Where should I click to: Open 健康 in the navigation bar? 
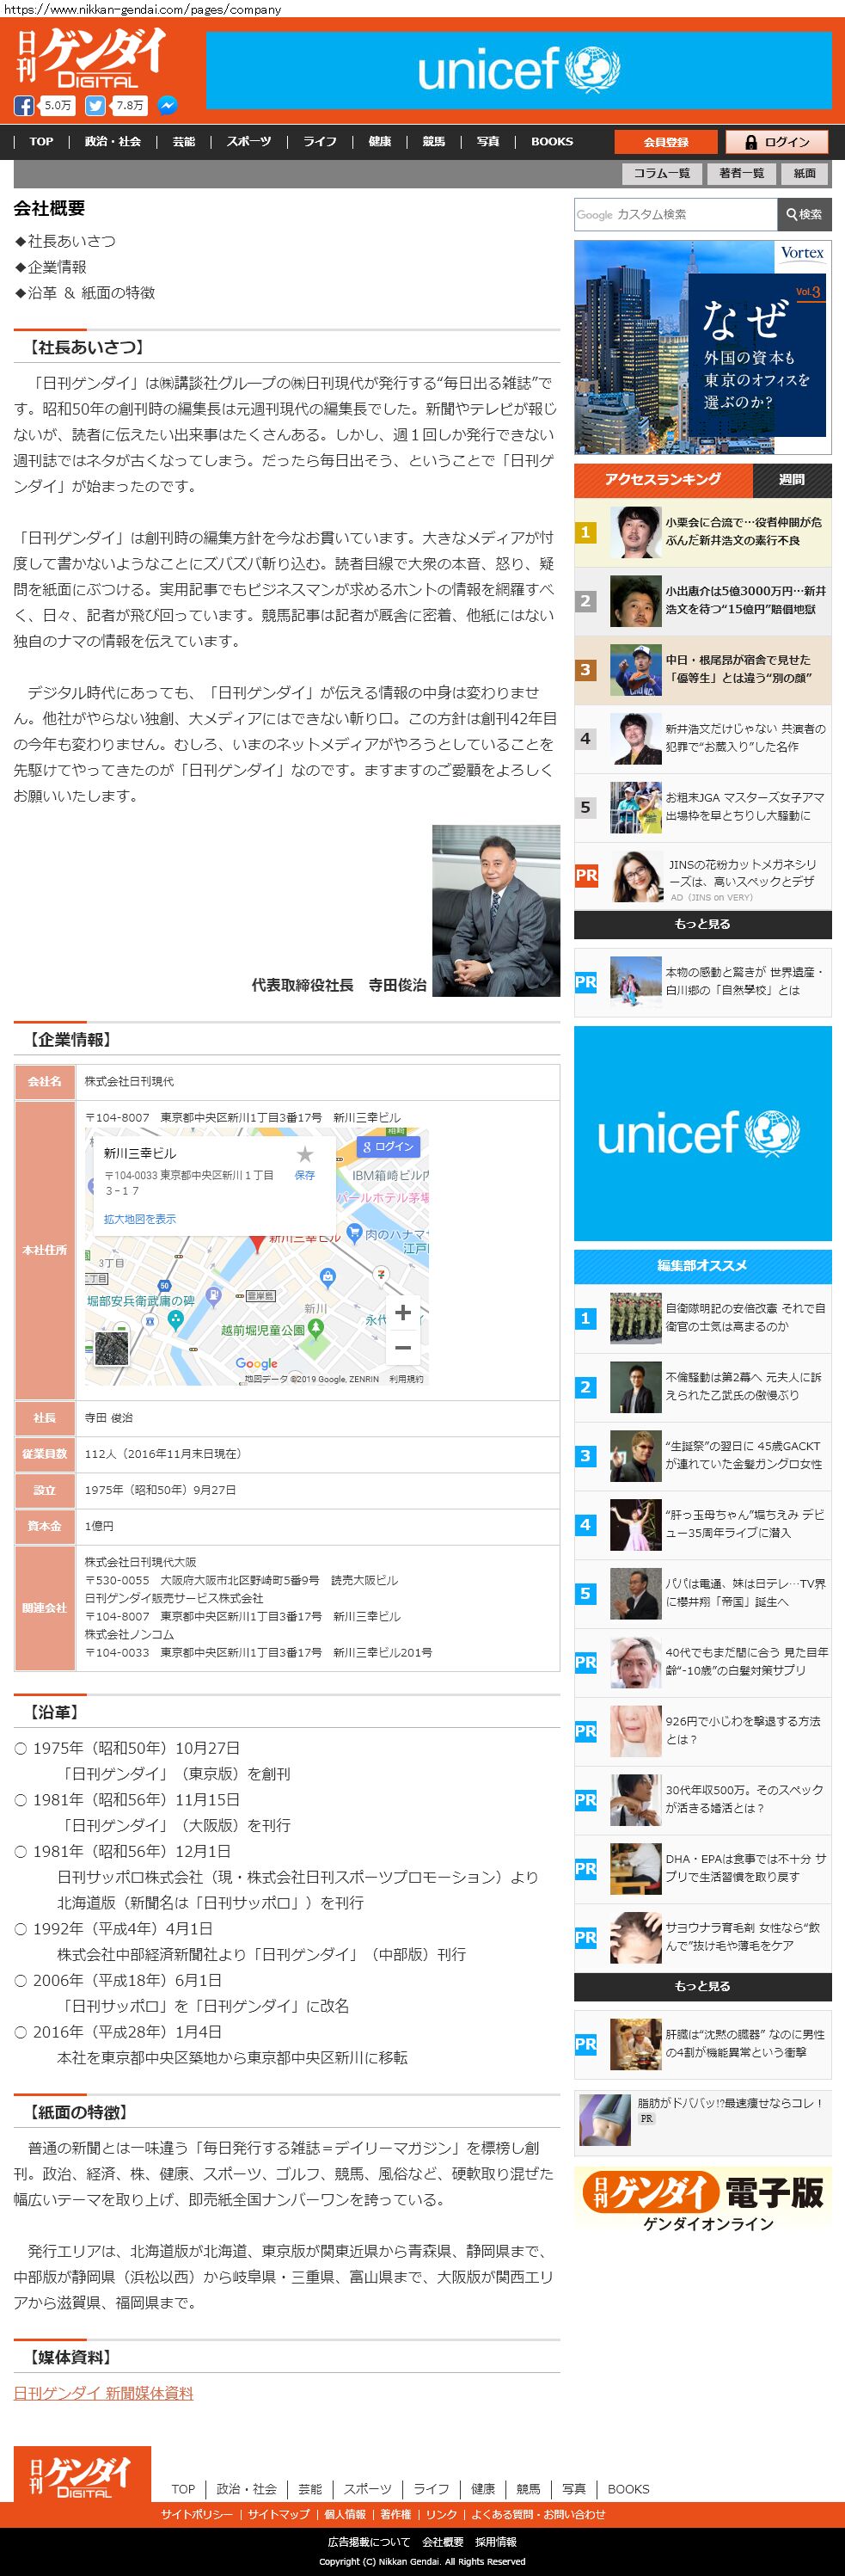pyautogui.click(x=380, y=141)
